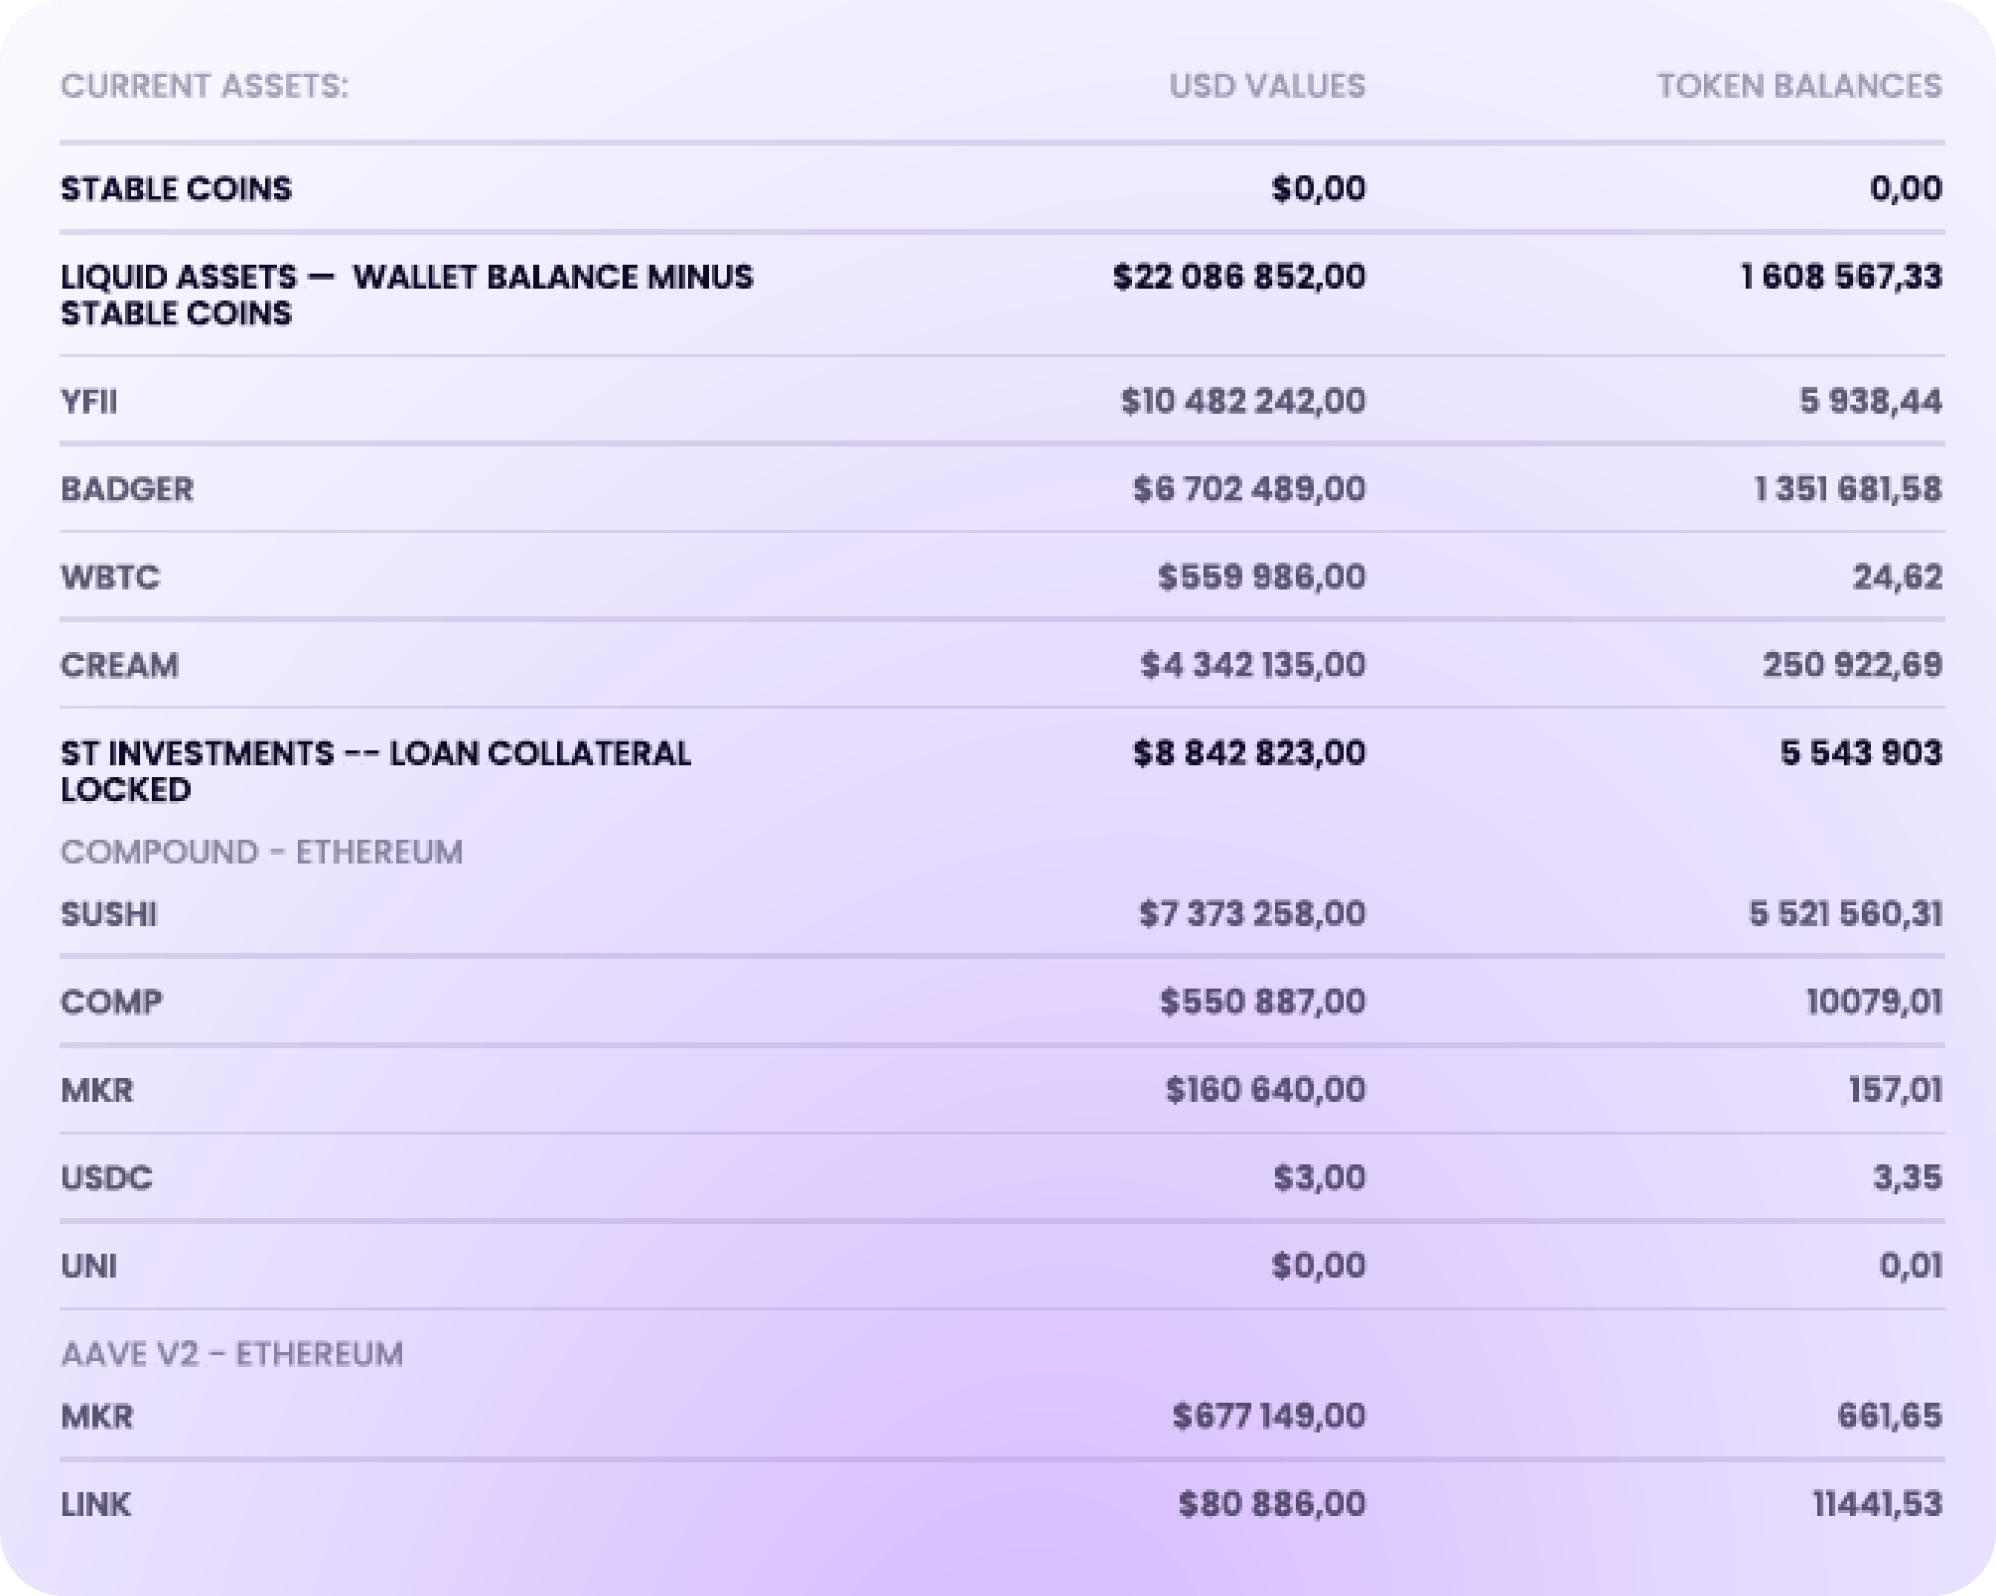The image size is (1996, 1596).
Task: Click the $677 149,00 MKR value under Aave
Action: [1268, 1416]
